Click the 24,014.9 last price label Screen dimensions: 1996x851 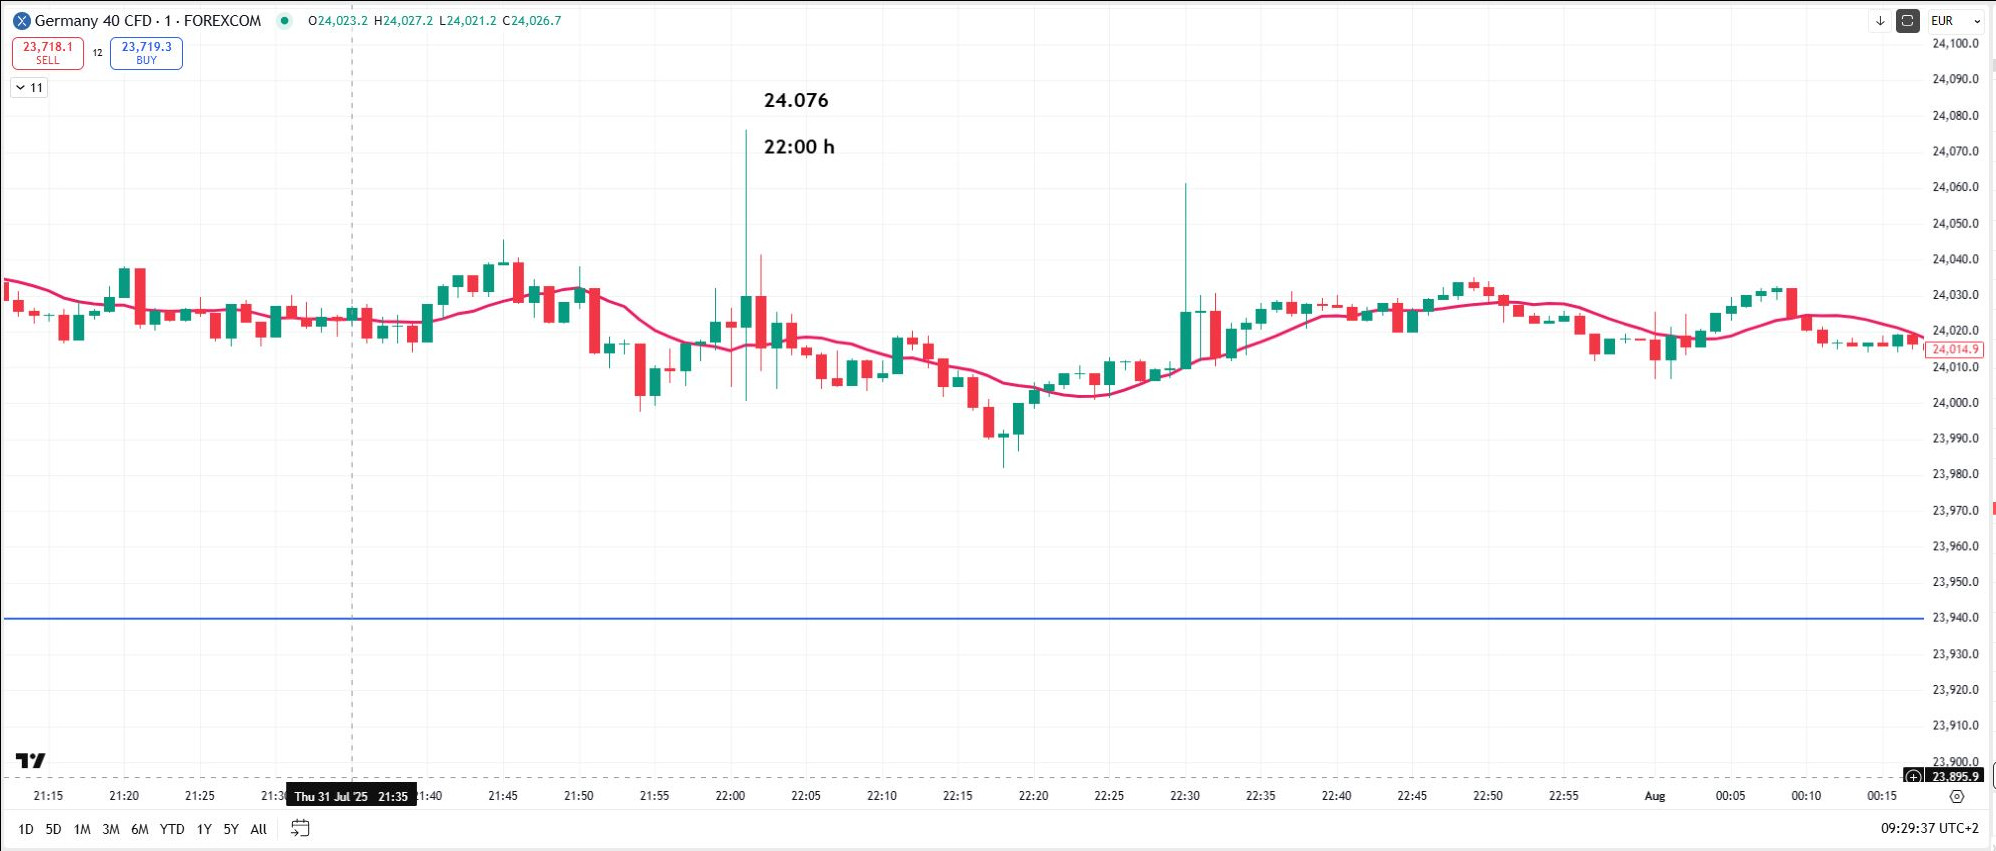1954,349
